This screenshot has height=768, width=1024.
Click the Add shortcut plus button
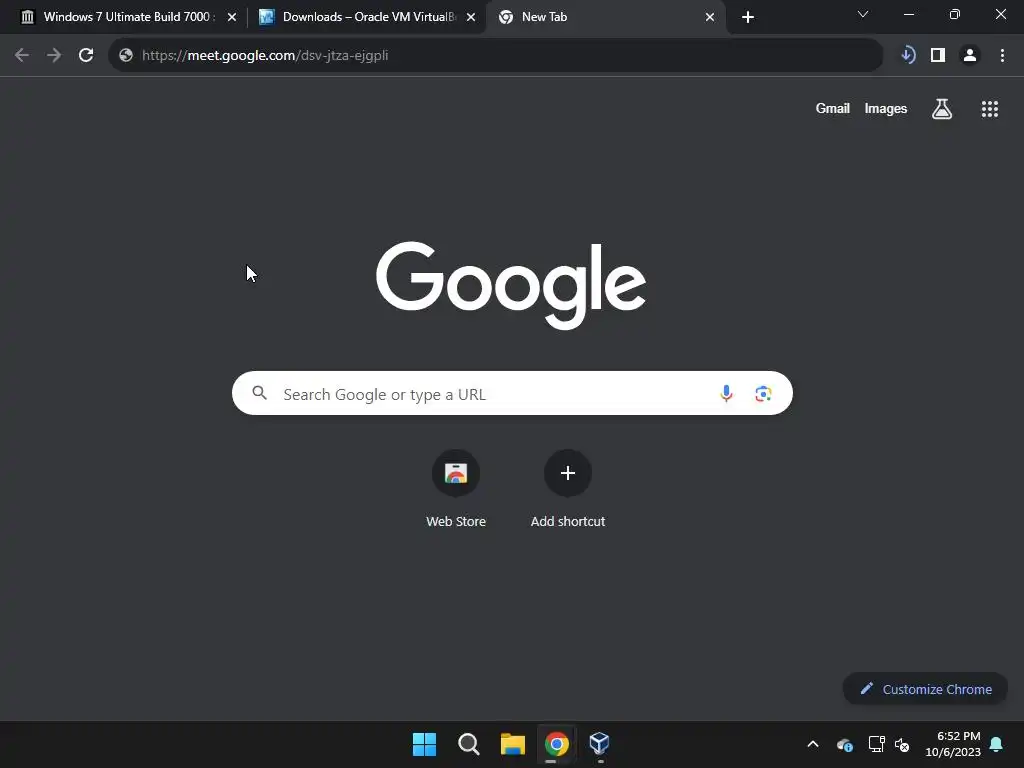click(568, 473)
